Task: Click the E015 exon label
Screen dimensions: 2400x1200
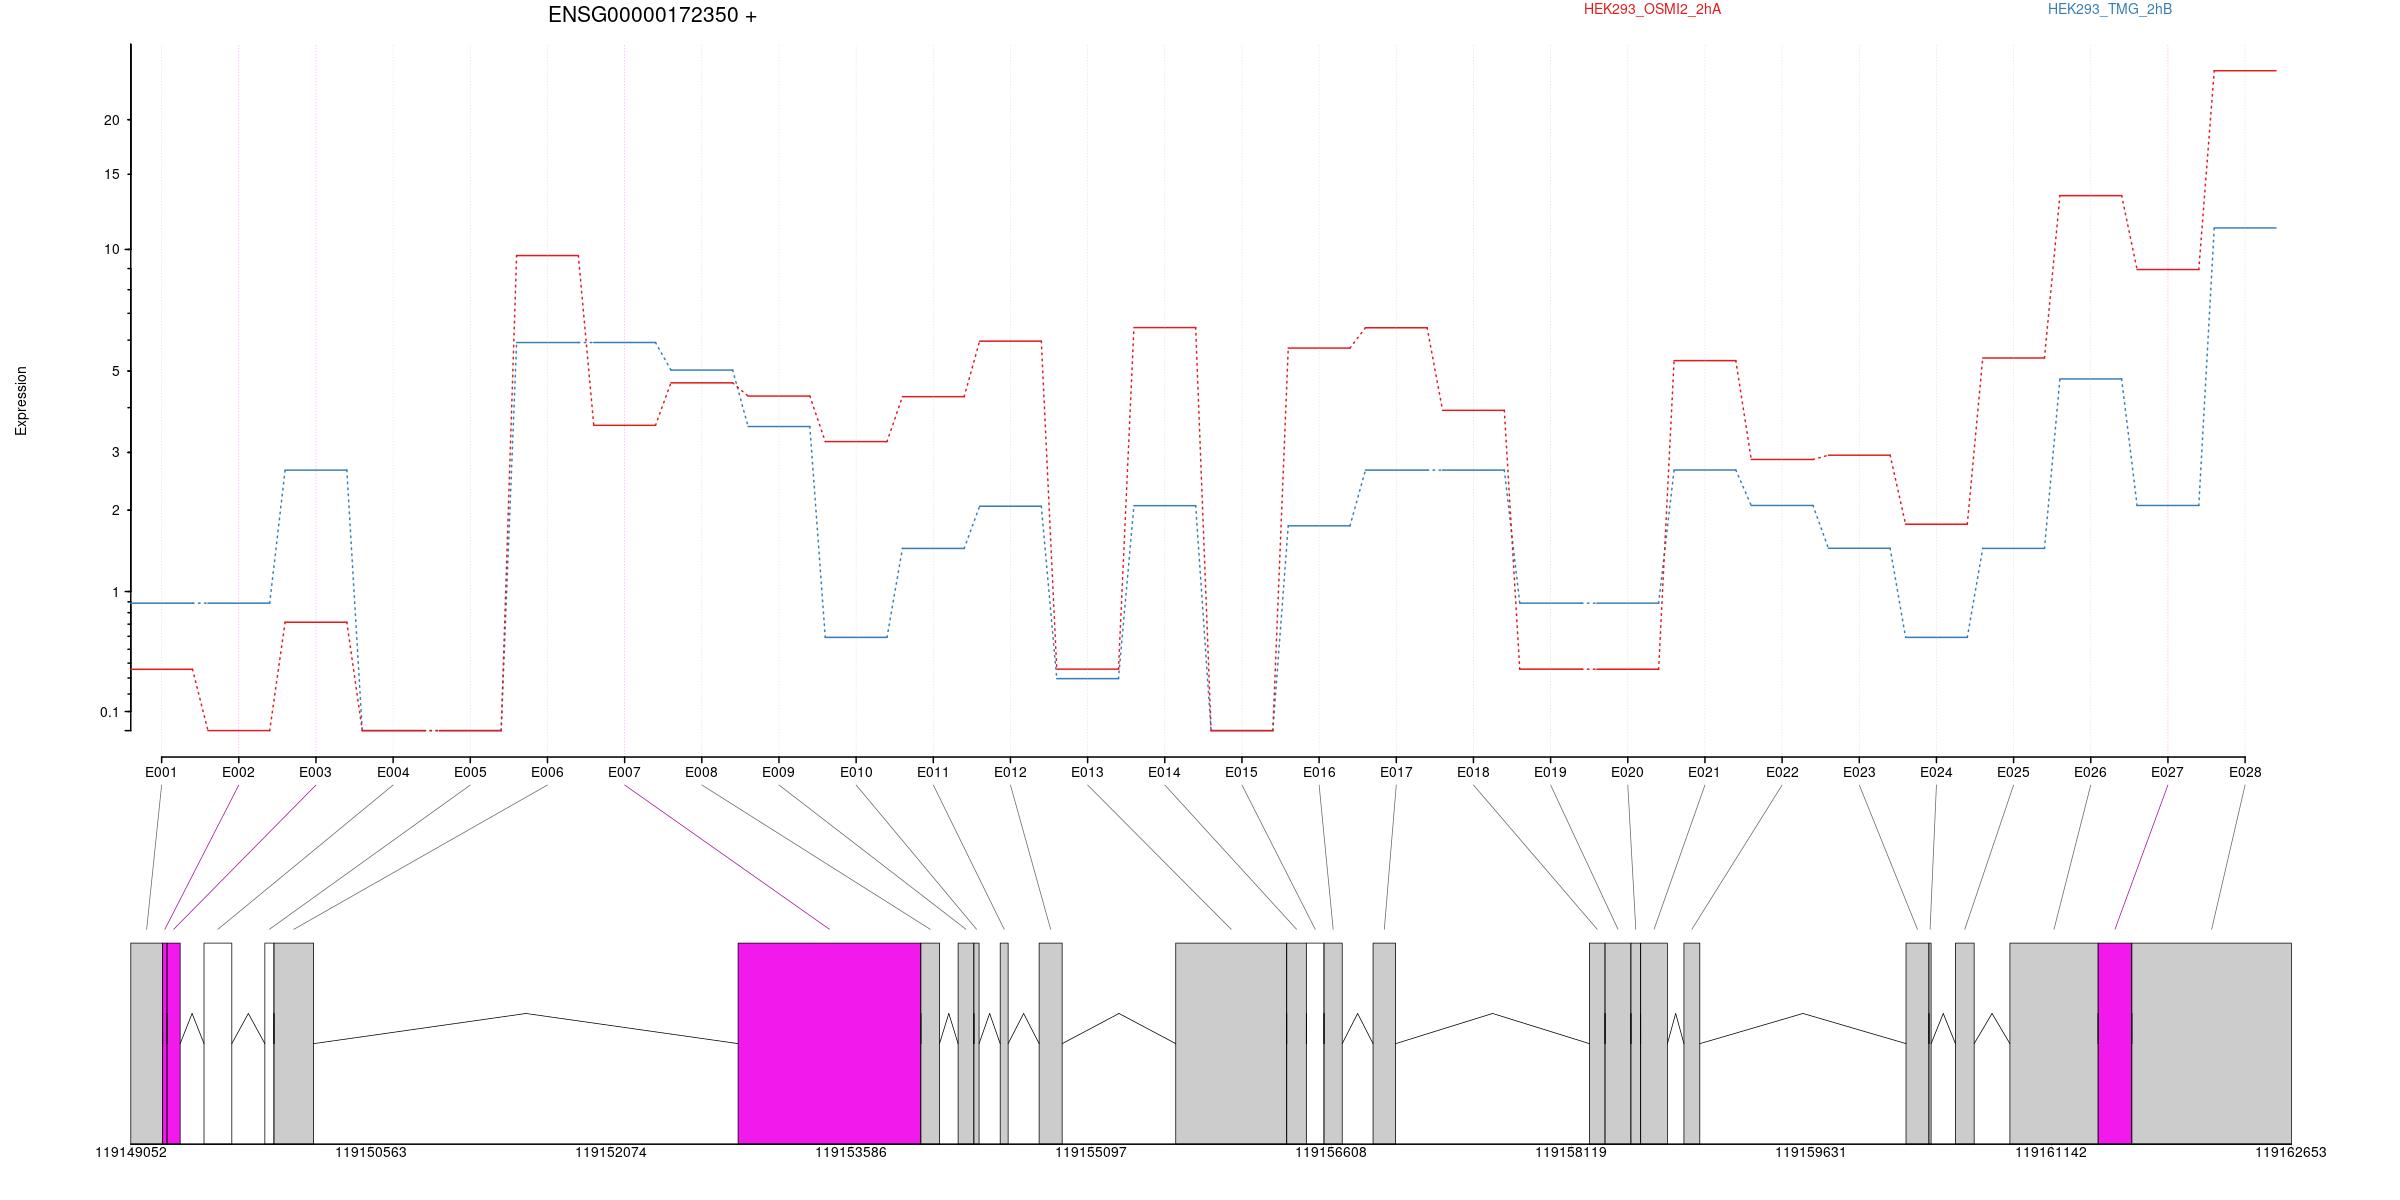Action: pos(1241,772)
